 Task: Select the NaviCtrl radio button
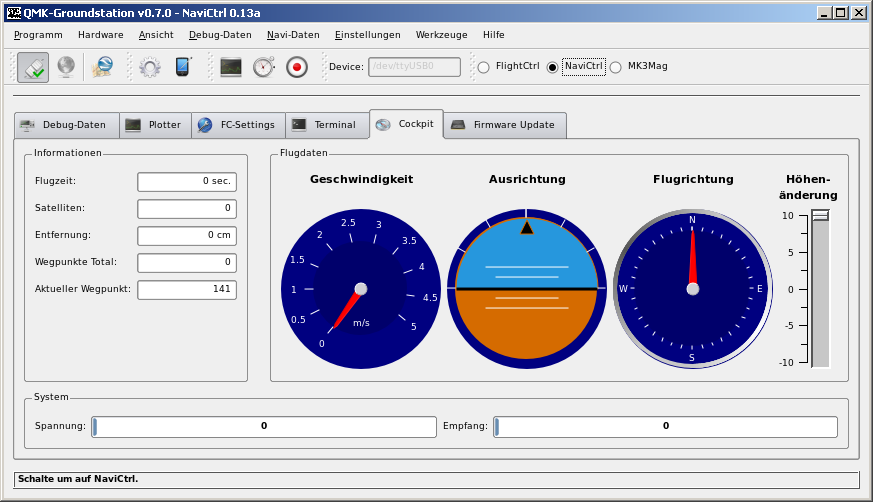click(552, 67)
